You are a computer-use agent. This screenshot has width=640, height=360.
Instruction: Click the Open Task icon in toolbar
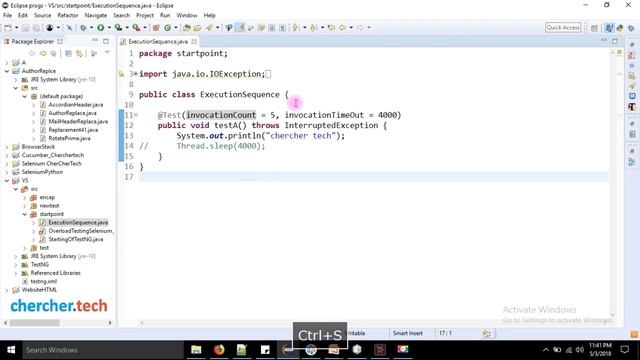[x=198, y=28]
